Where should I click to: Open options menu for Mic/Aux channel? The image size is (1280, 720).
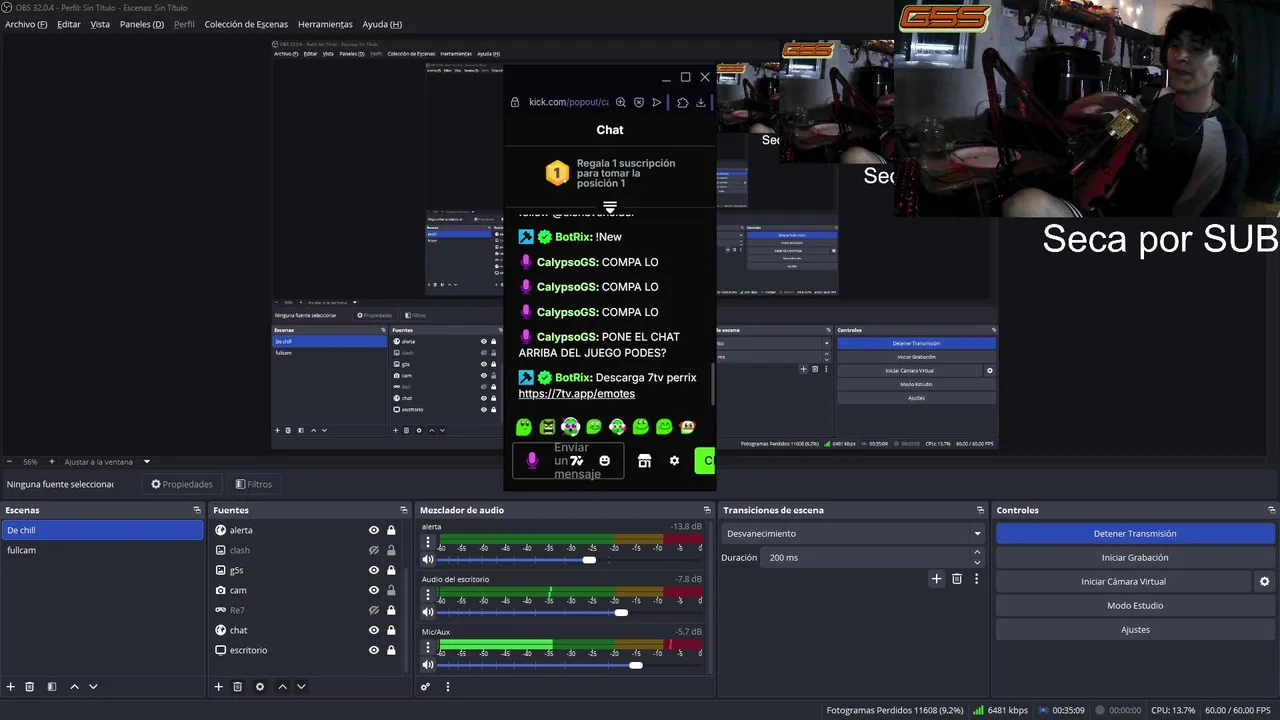coord(428,647)
